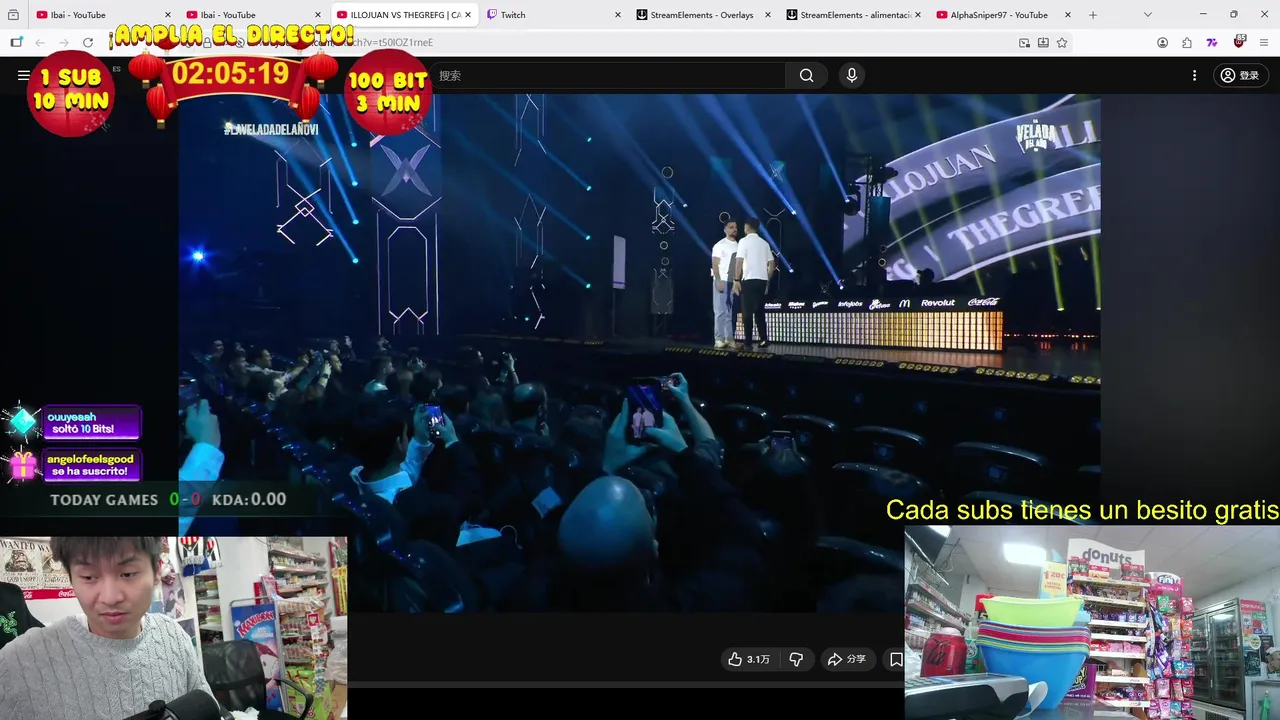
Task: Save the video with the bookmark icon
Action: (896, 659)
